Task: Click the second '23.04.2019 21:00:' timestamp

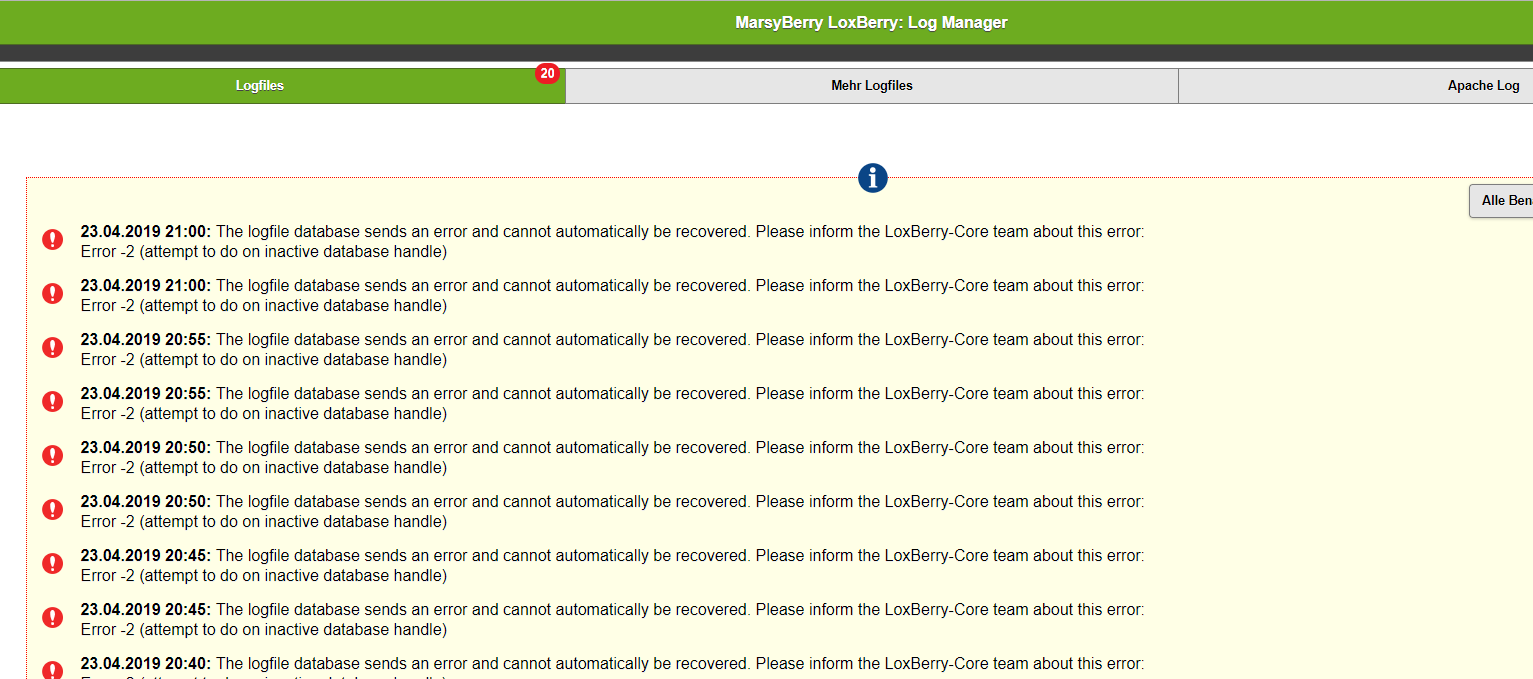Action: pyautogui.click(x=146, y=286)
